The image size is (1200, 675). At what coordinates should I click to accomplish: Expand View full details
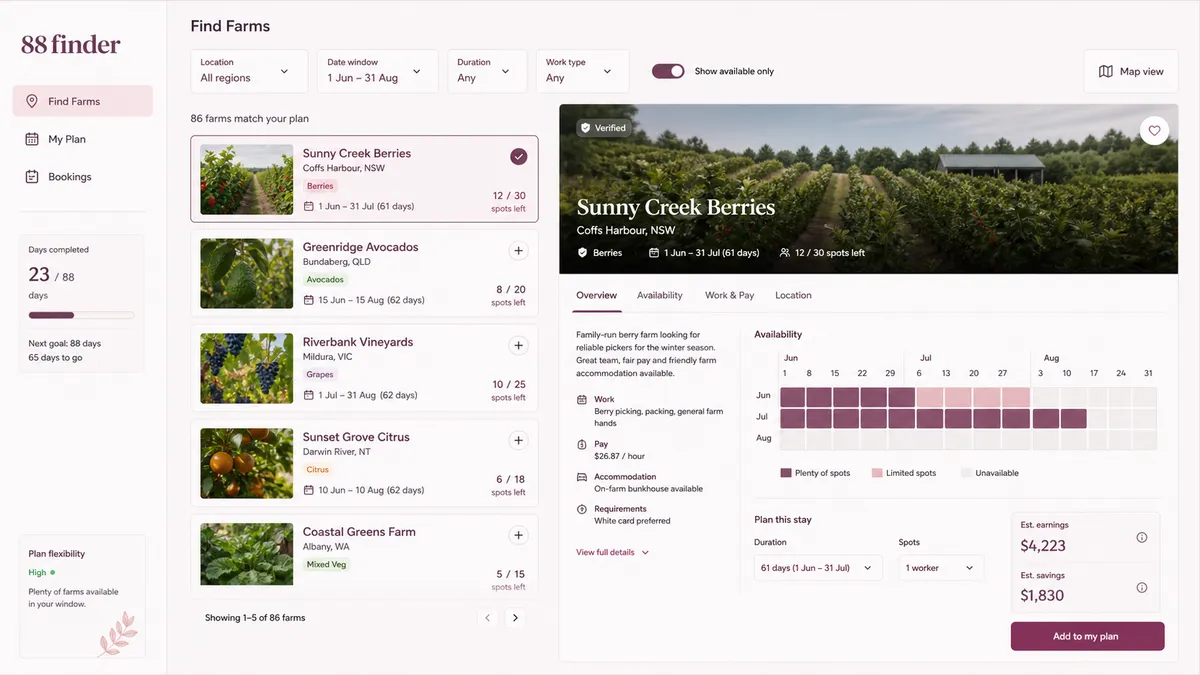pos(612,552)
